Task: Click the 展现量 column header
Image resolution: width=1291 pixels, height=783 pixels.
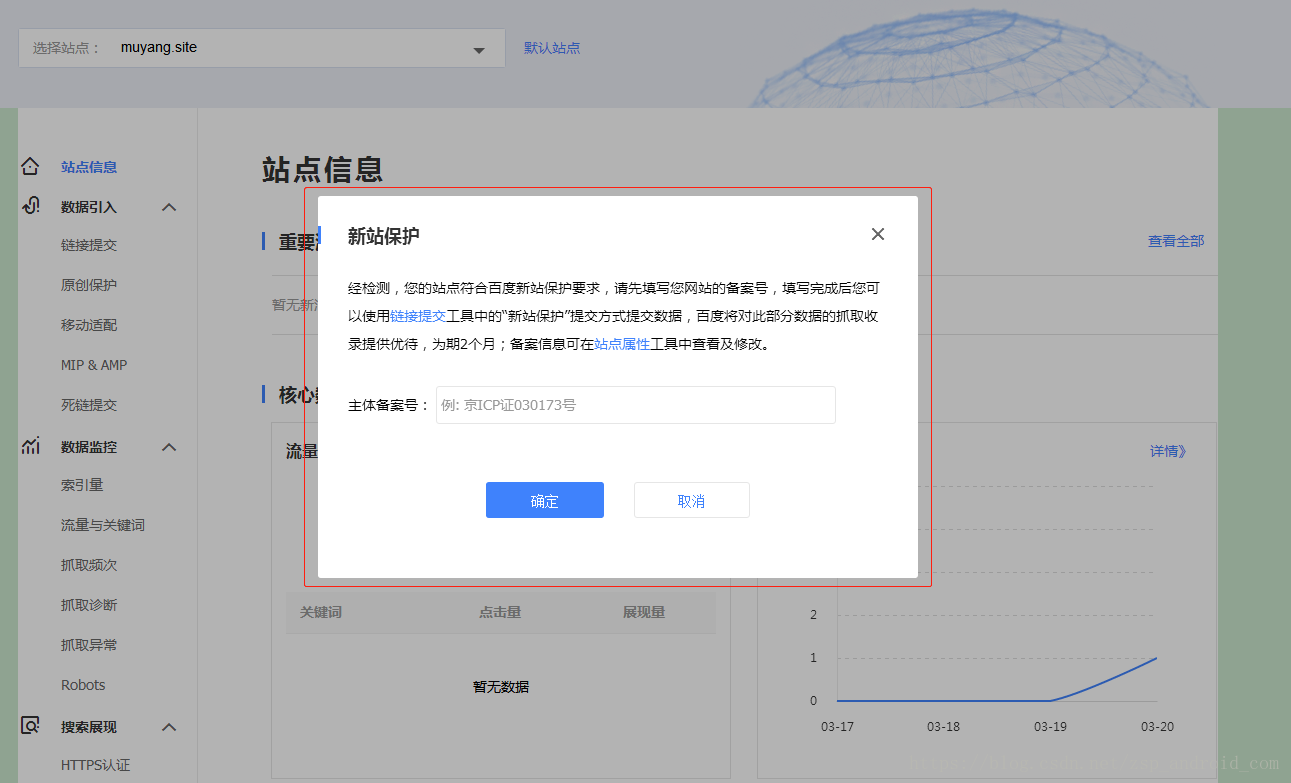Action: 644,612
